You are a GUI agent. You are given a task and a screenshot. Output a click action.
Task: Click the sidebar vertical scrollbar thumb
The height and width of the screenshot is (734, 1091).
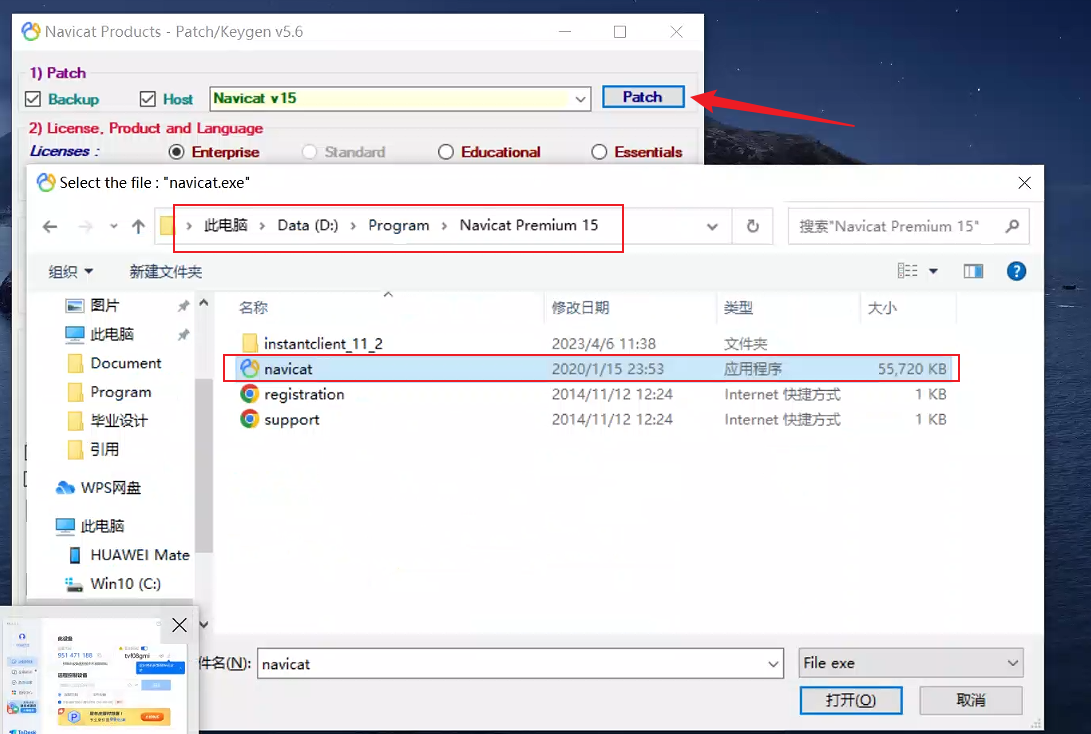204,466
